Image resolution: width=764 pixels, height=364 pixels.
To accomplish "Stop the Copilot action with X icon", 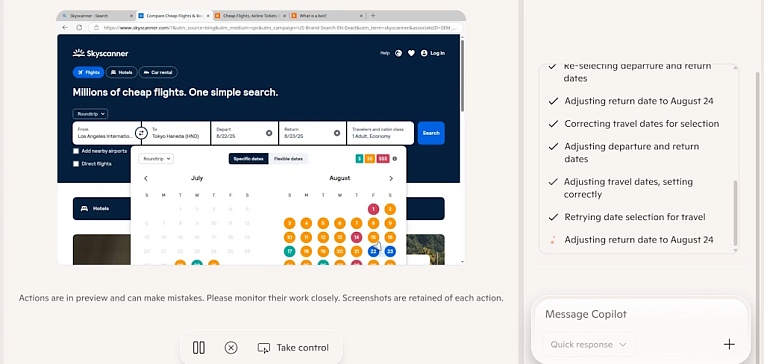I will [x=231, y=347].
